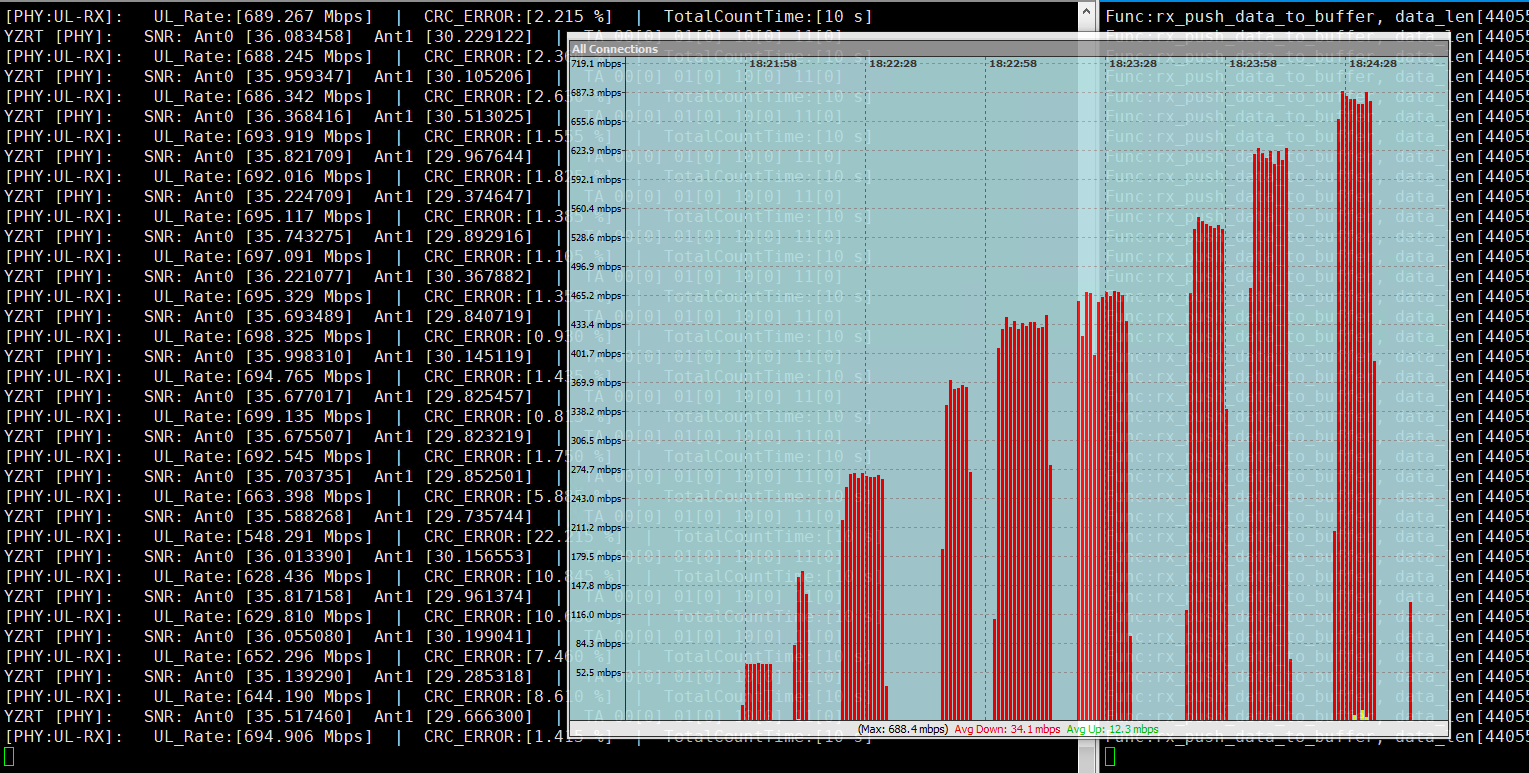
Task: Click the 147.8 mbps axis label
Action: pyautogui.click(x=596, y=585)
